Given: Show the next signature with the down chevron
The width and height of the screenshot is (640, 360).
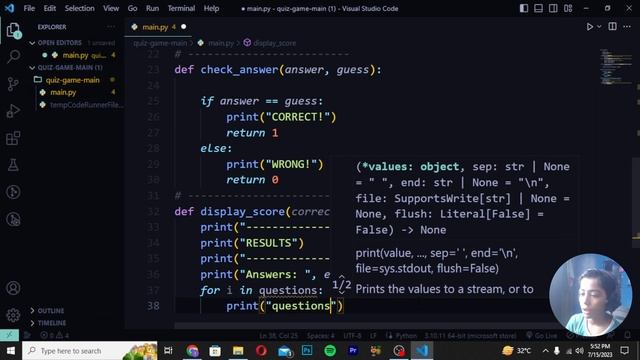Looking at the screenshot, I should [x=342, y=292].
